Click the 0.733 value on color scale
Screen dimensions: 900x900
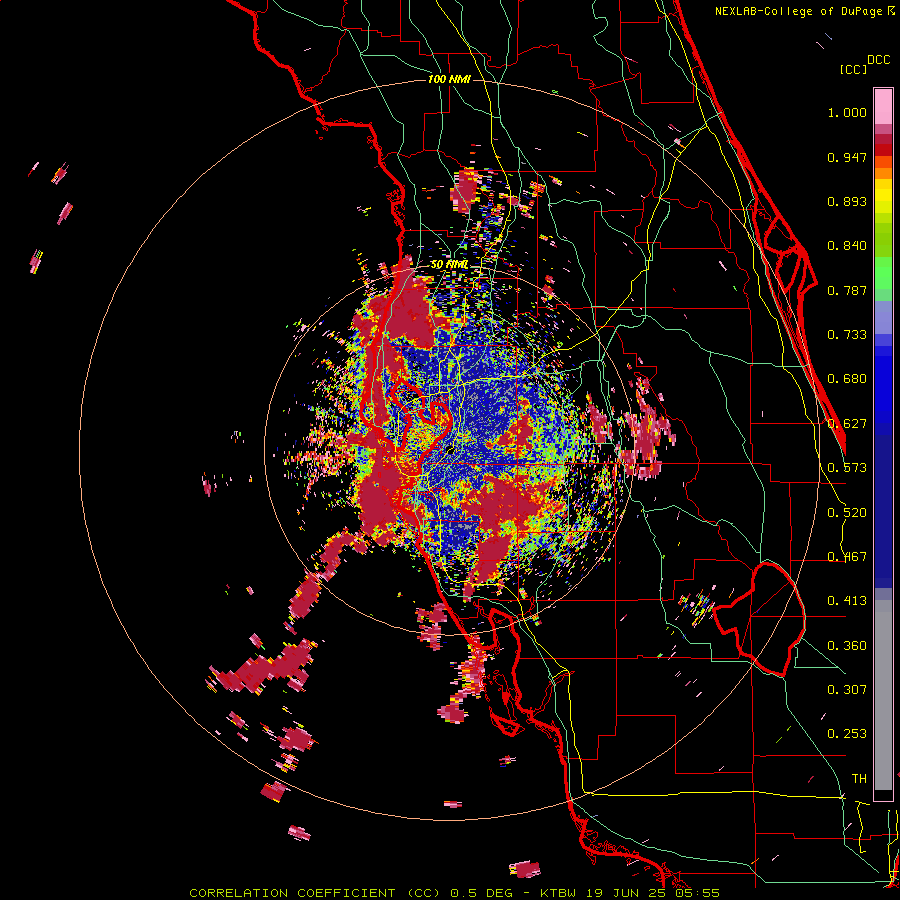(x=847, y=335)
